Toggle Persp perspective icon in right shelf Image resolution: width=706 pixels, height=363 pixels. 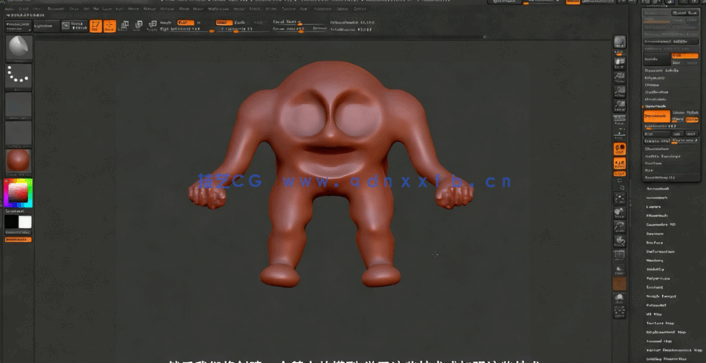(x=620, y=120)
